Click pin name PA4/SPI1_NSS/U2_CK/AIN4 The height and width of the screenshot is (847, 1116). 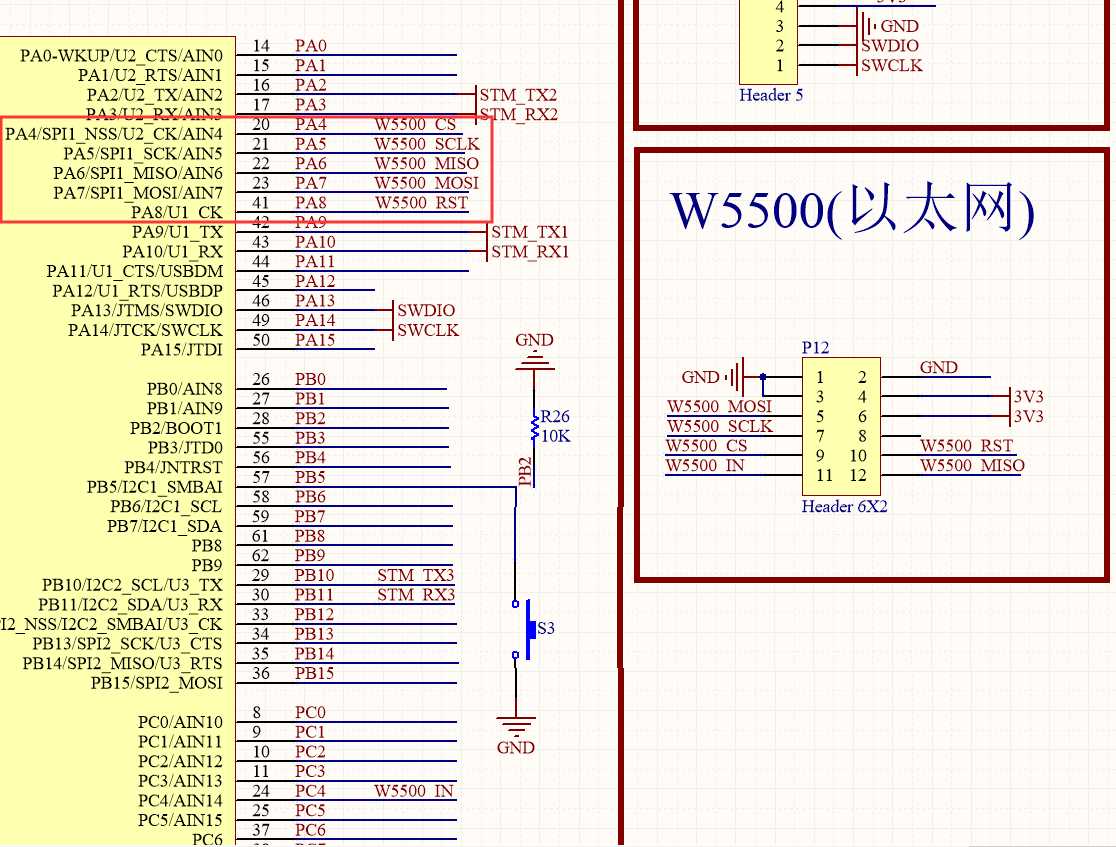[x=114, y=134]
